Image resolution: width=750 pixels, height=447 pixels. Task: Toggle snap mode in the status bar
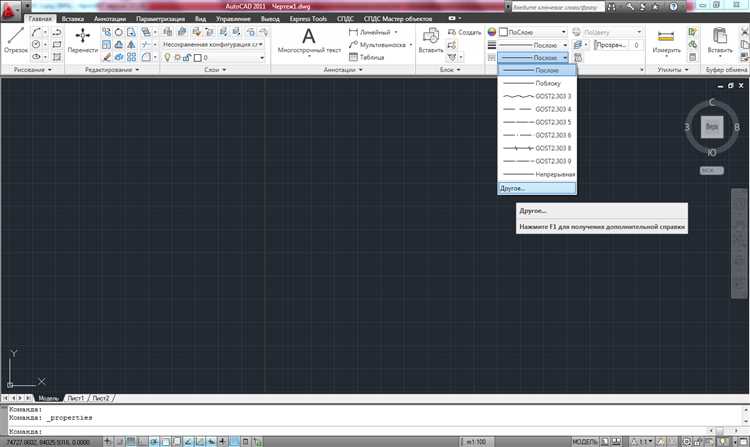(x=120, y=442)
